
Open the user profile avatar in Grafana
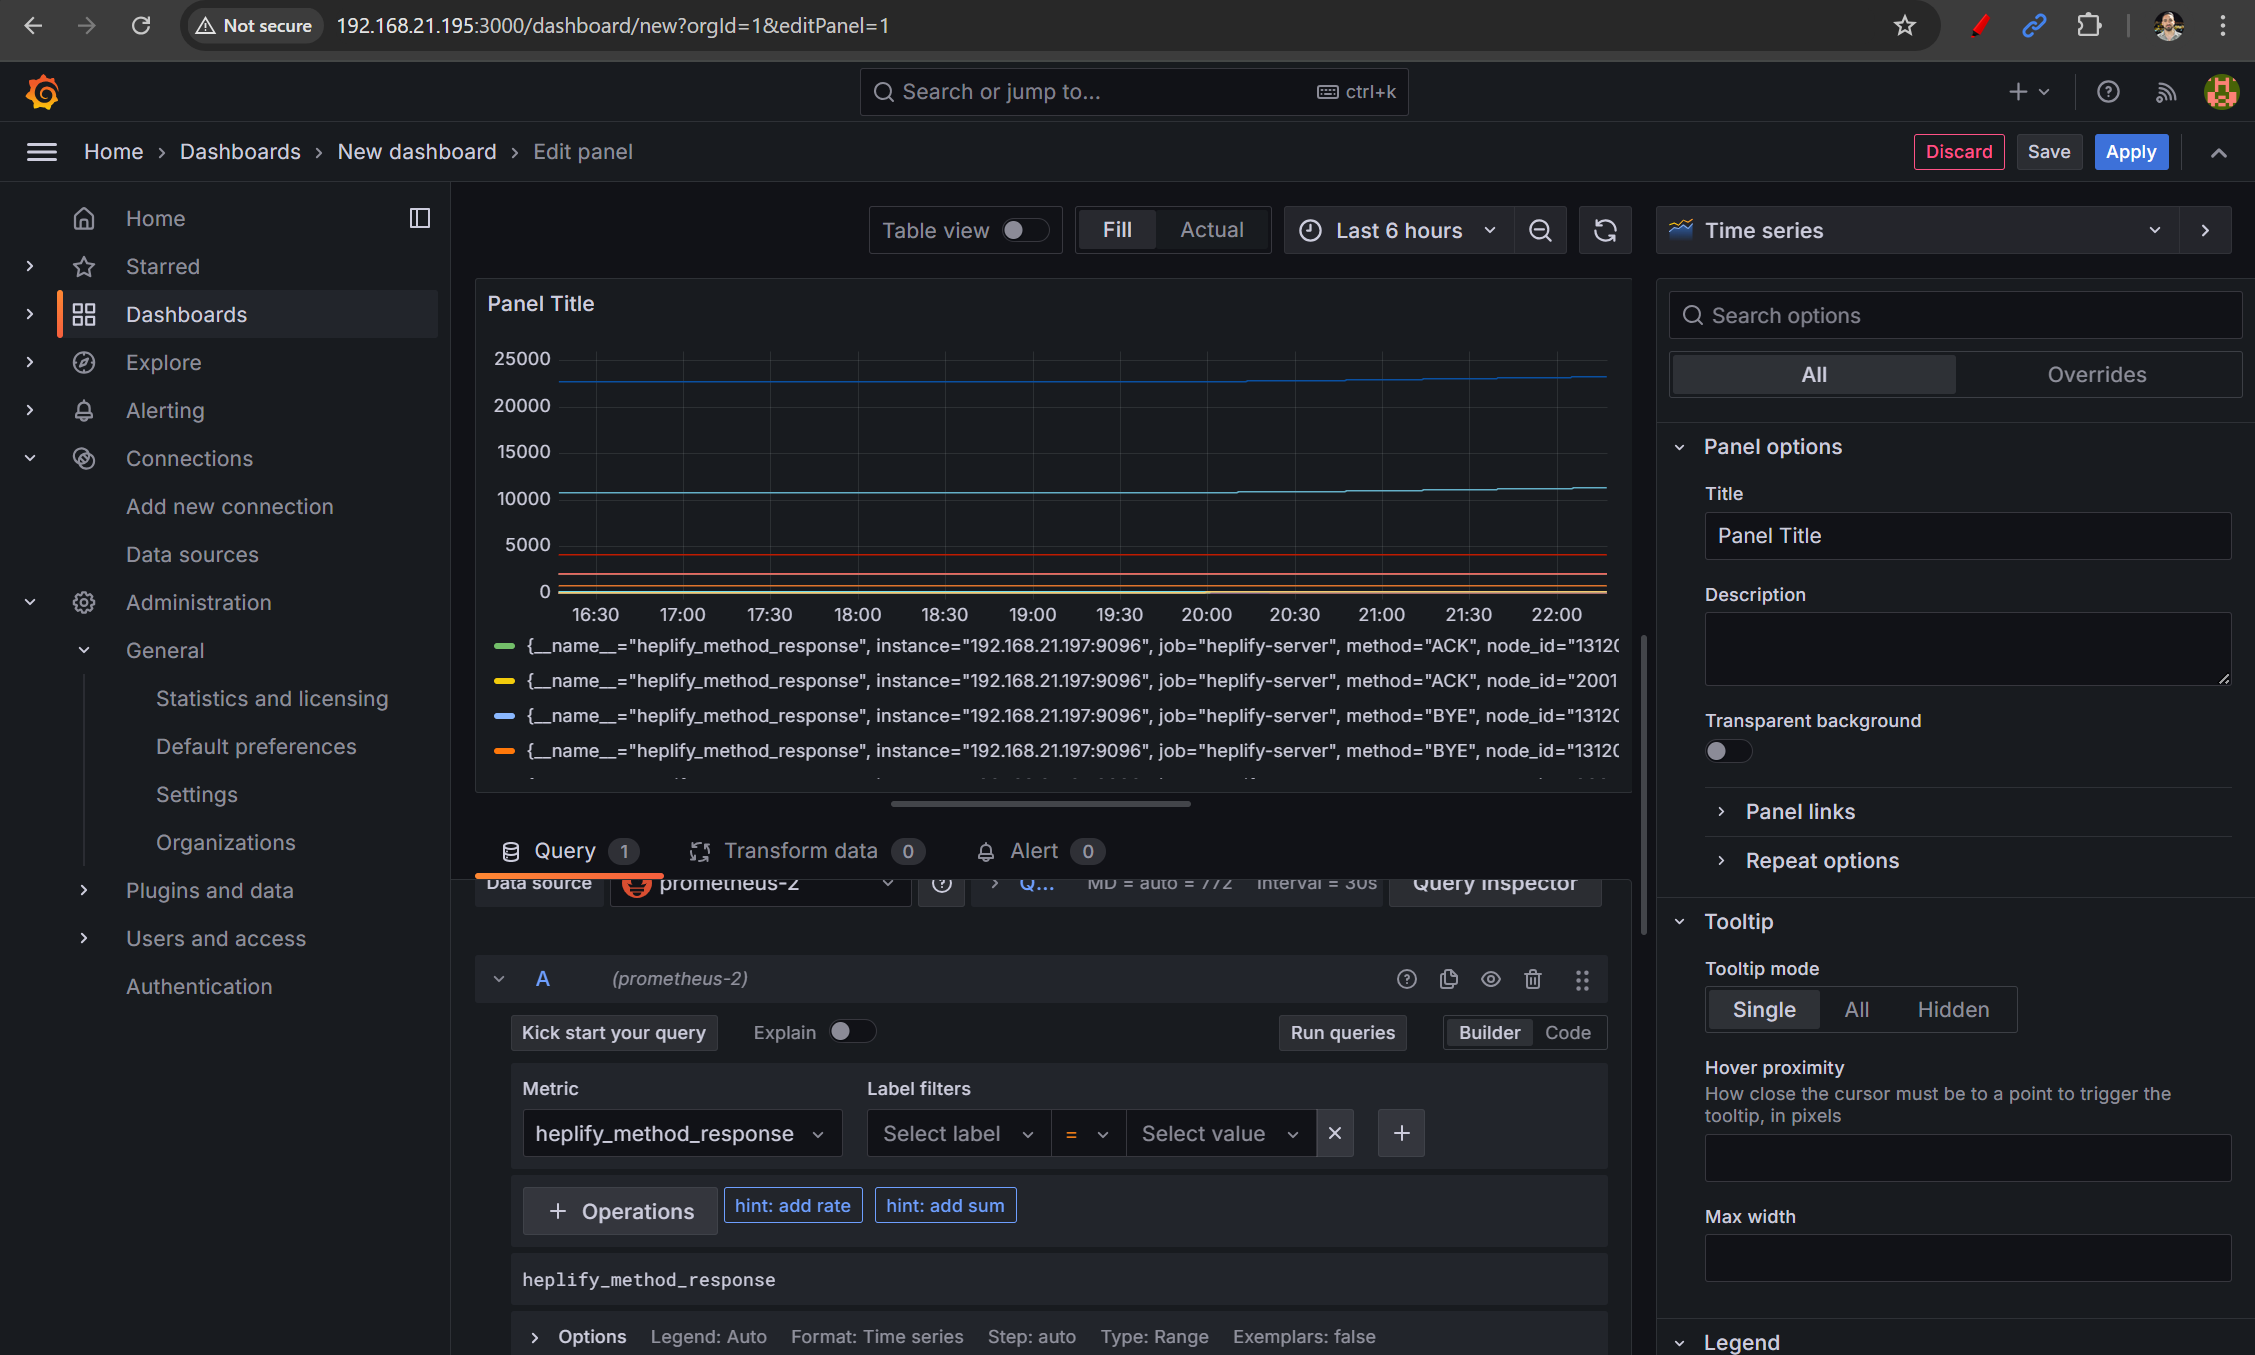tap(2221, 92)
